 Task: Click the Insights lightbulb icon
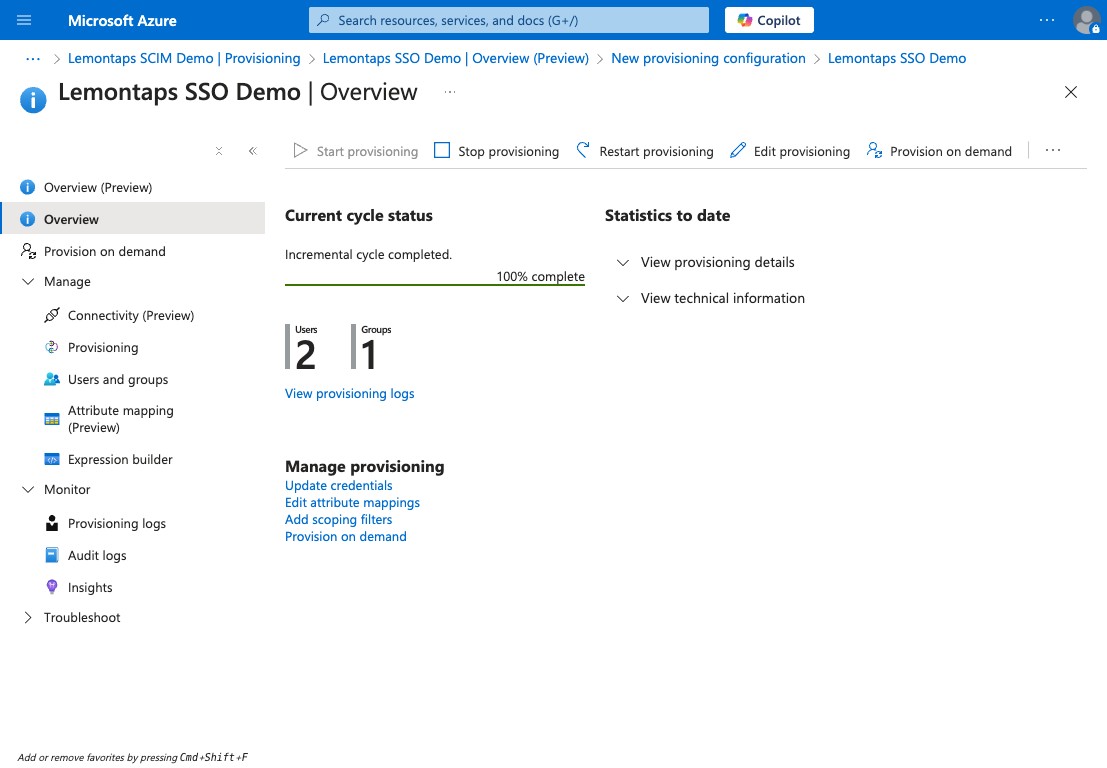52,587
